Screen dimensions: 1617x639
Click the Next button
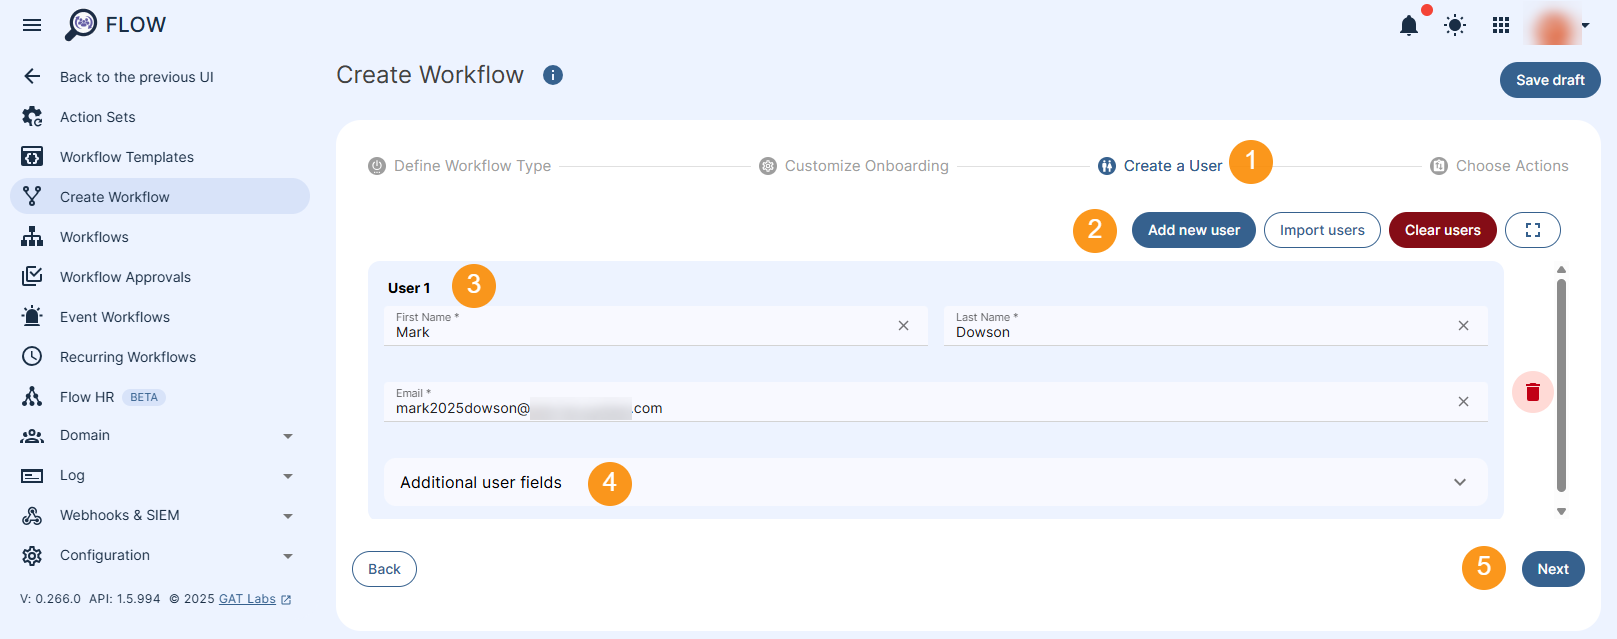click(1553, 569)
